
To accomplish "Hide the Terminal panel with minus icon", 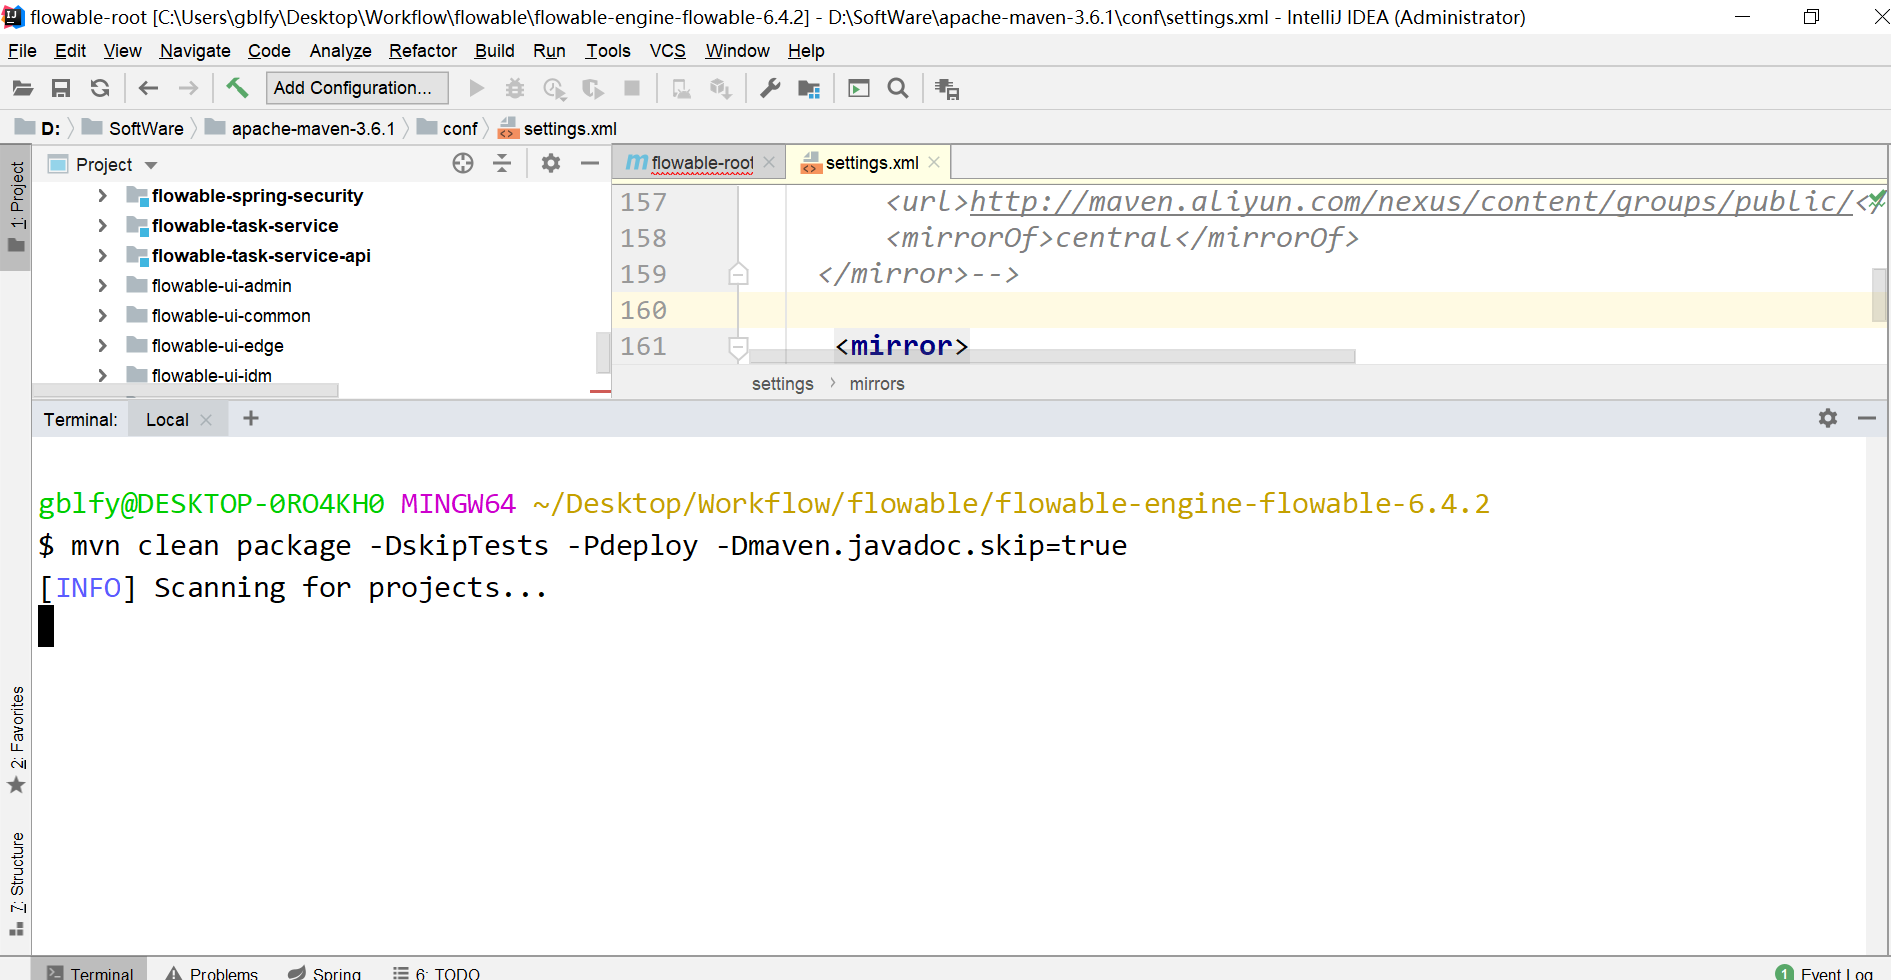I will (1867, 418).
